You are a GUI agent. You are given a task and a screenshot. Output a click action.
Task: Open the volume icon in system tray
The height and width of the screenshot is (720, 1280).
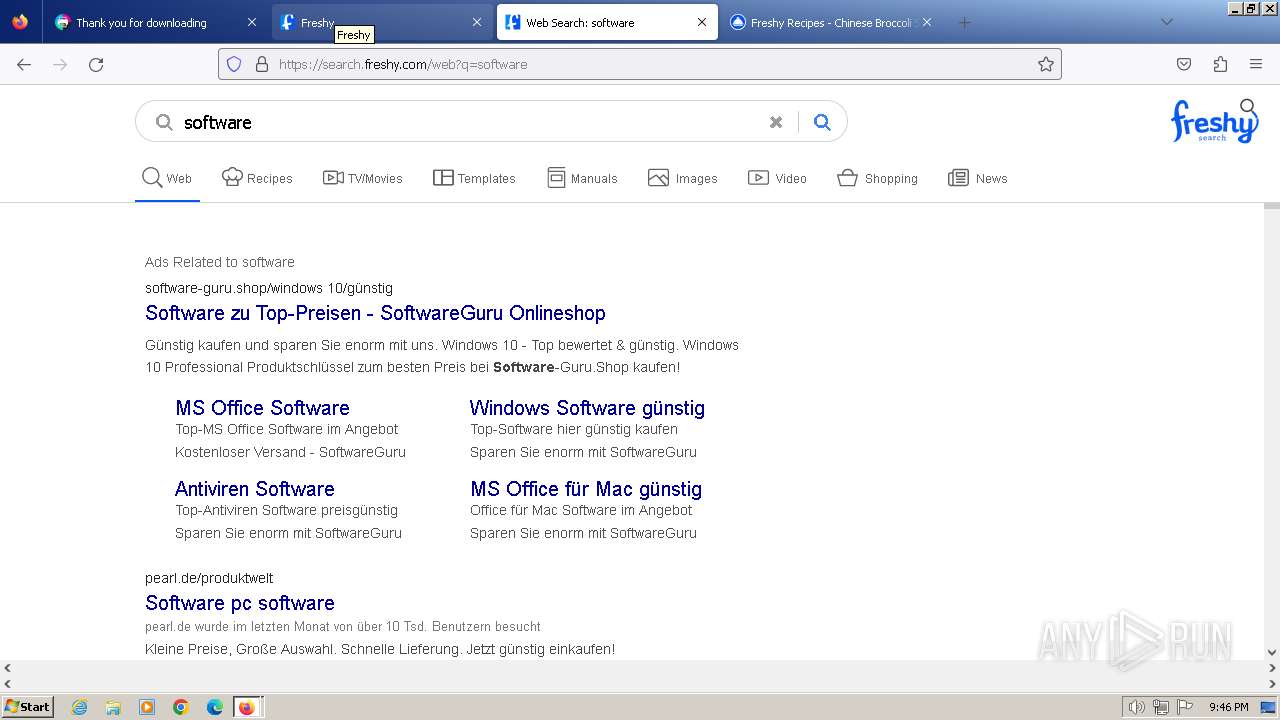1137,707
